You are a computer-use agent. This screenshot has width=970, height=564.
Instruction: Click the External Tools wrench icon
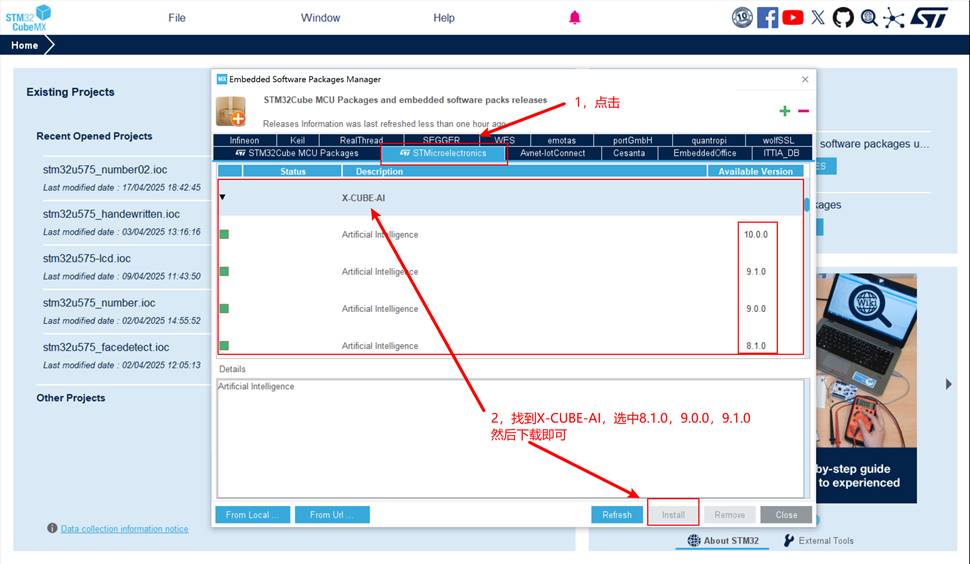point(789,540)
